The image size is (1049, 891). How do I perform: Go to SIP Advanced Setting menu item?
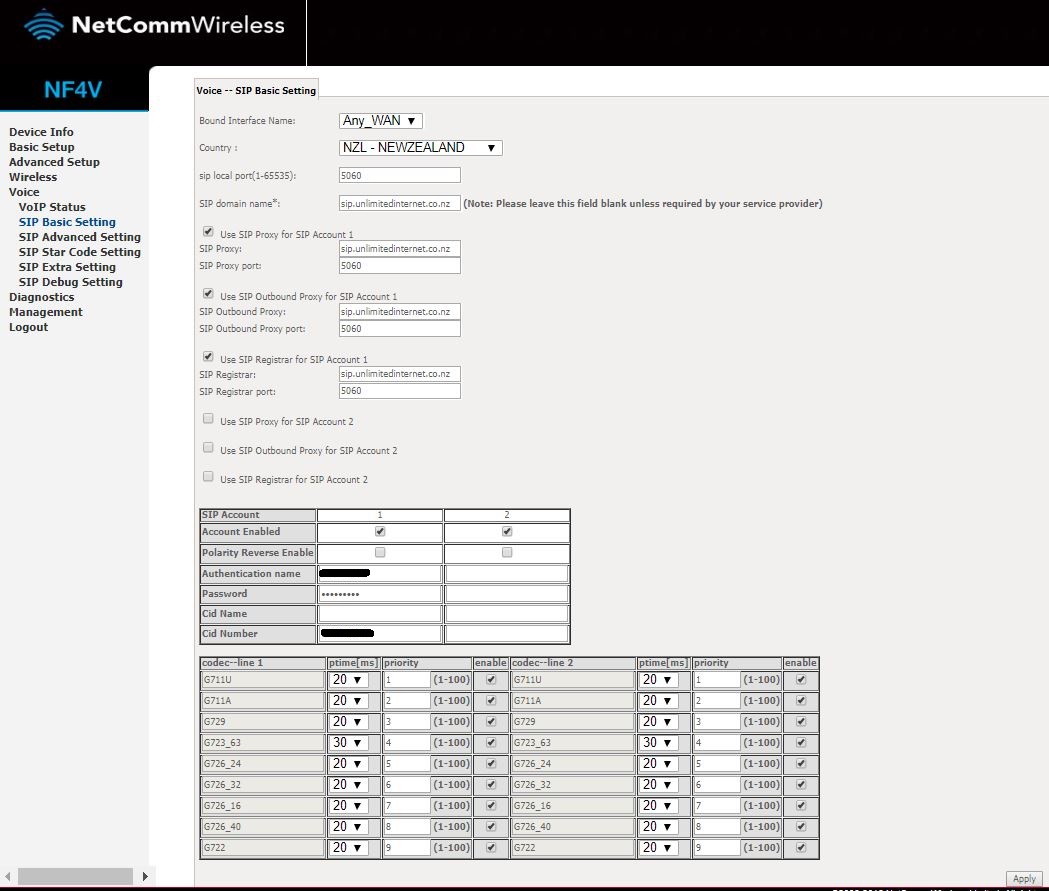click(79, 237)
